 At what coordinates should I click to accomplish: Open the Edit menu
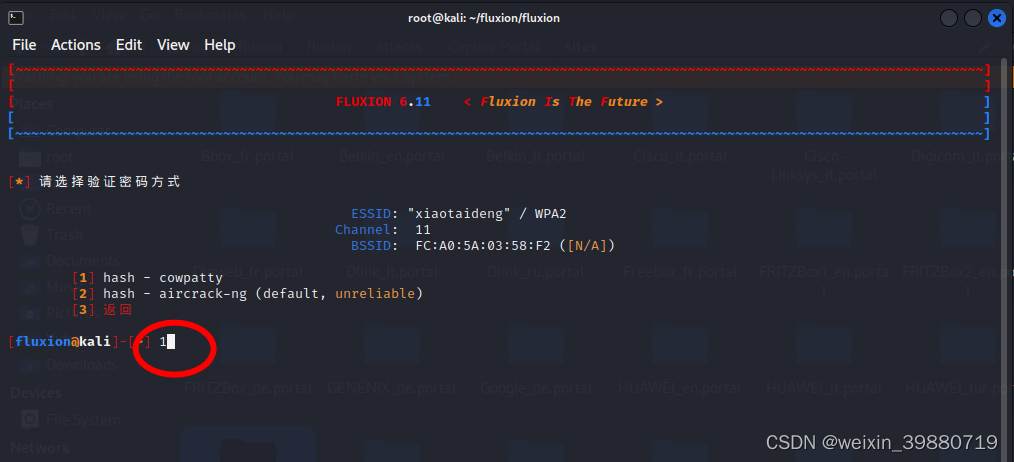(129, 45)
